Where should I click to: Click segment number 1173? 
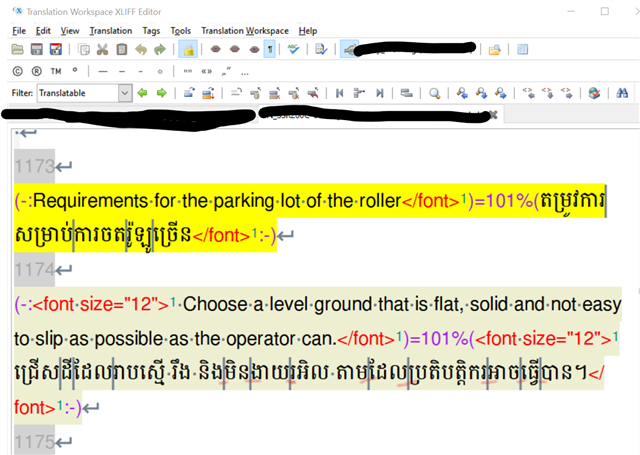click(35, 166)
